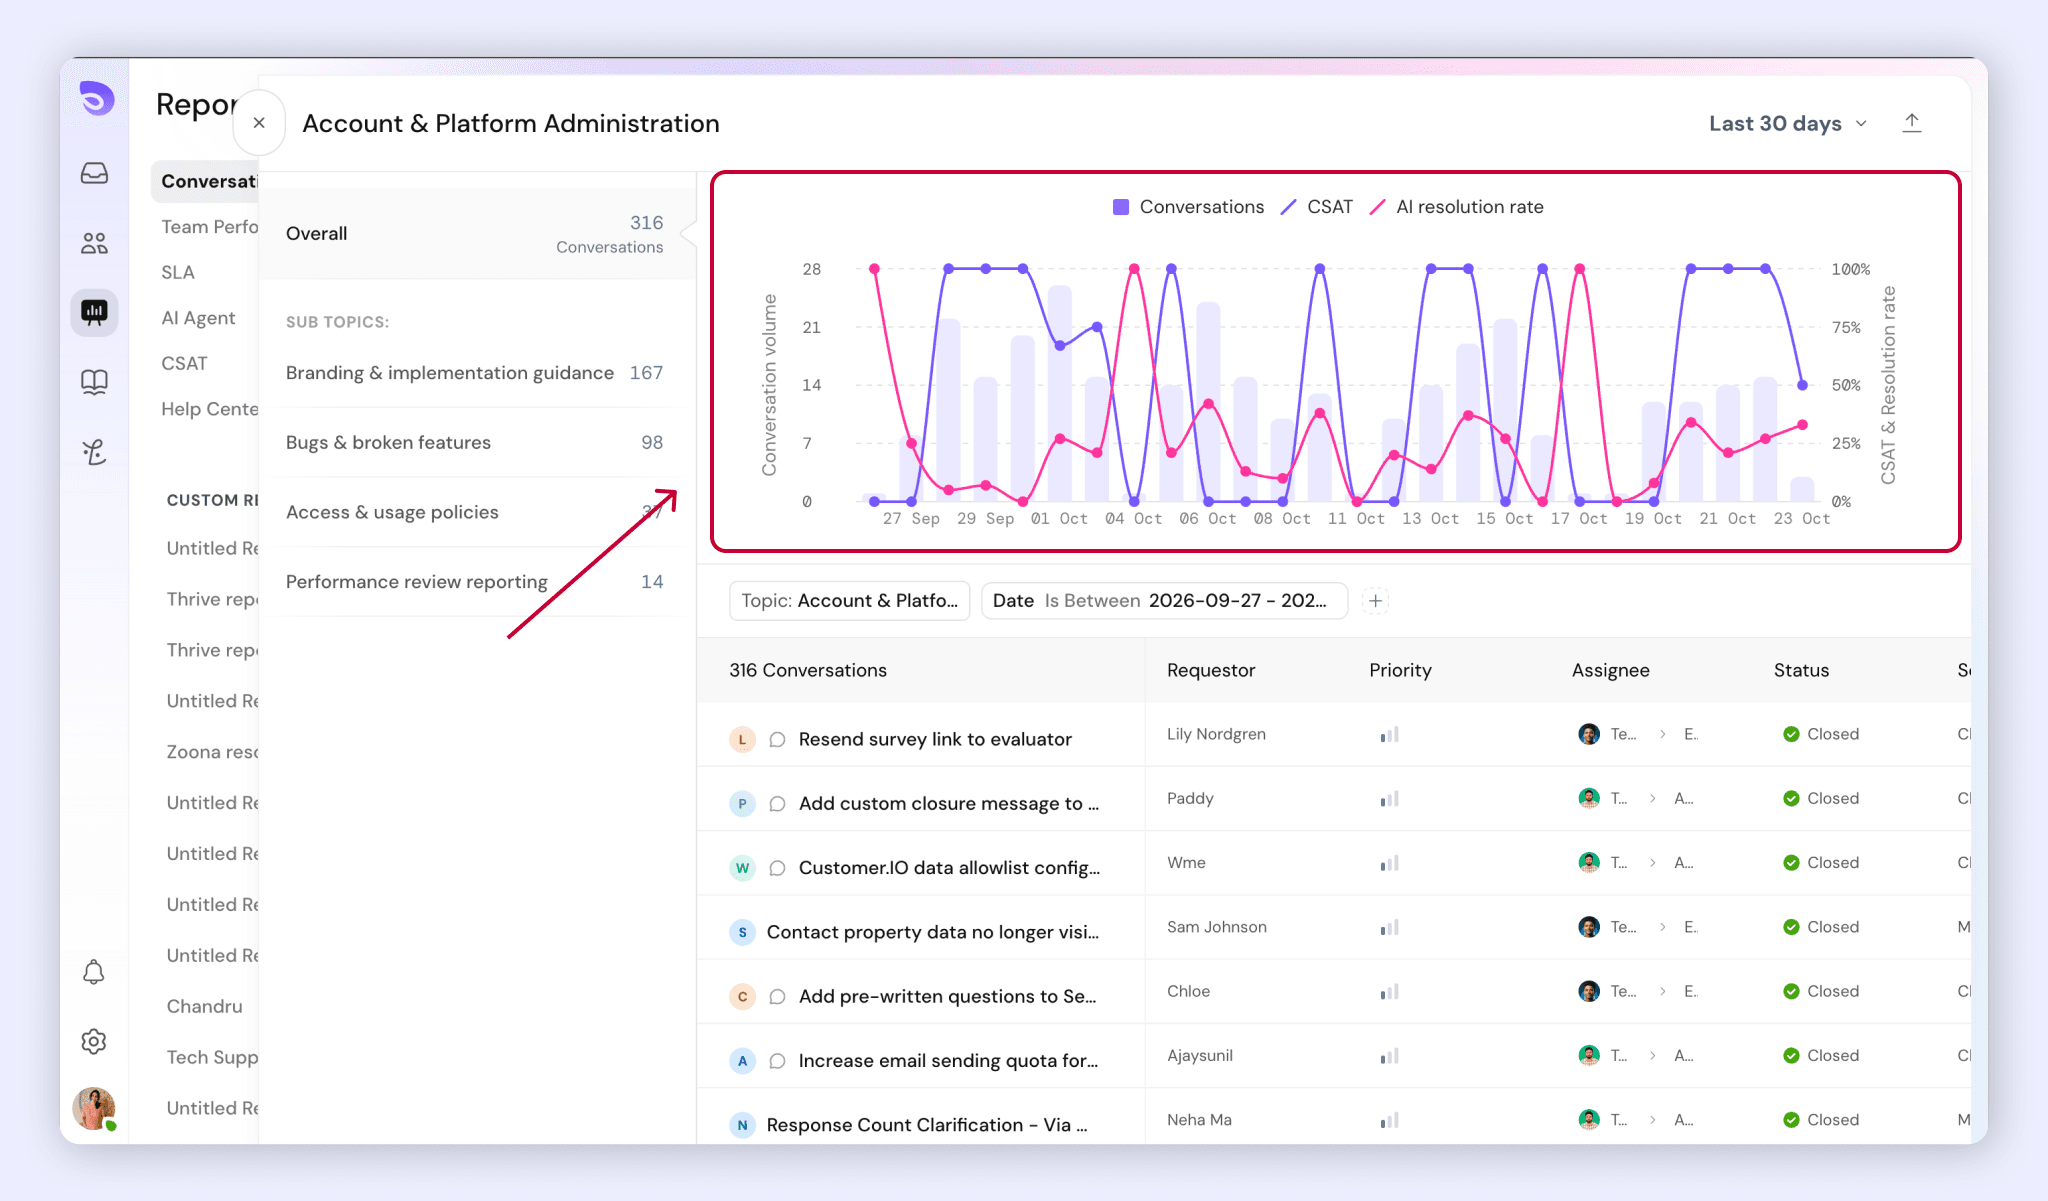Screen dimensions: 2048x1201
Task: Select Branding & implementation guidance sub topic
Action: tap(475, 373)
